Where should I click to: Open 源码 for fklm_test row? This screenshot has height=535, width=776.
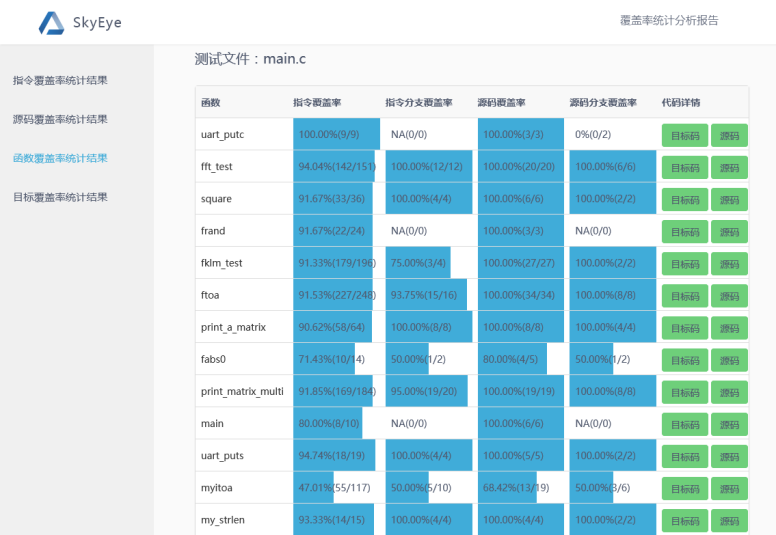click(729, 264)
